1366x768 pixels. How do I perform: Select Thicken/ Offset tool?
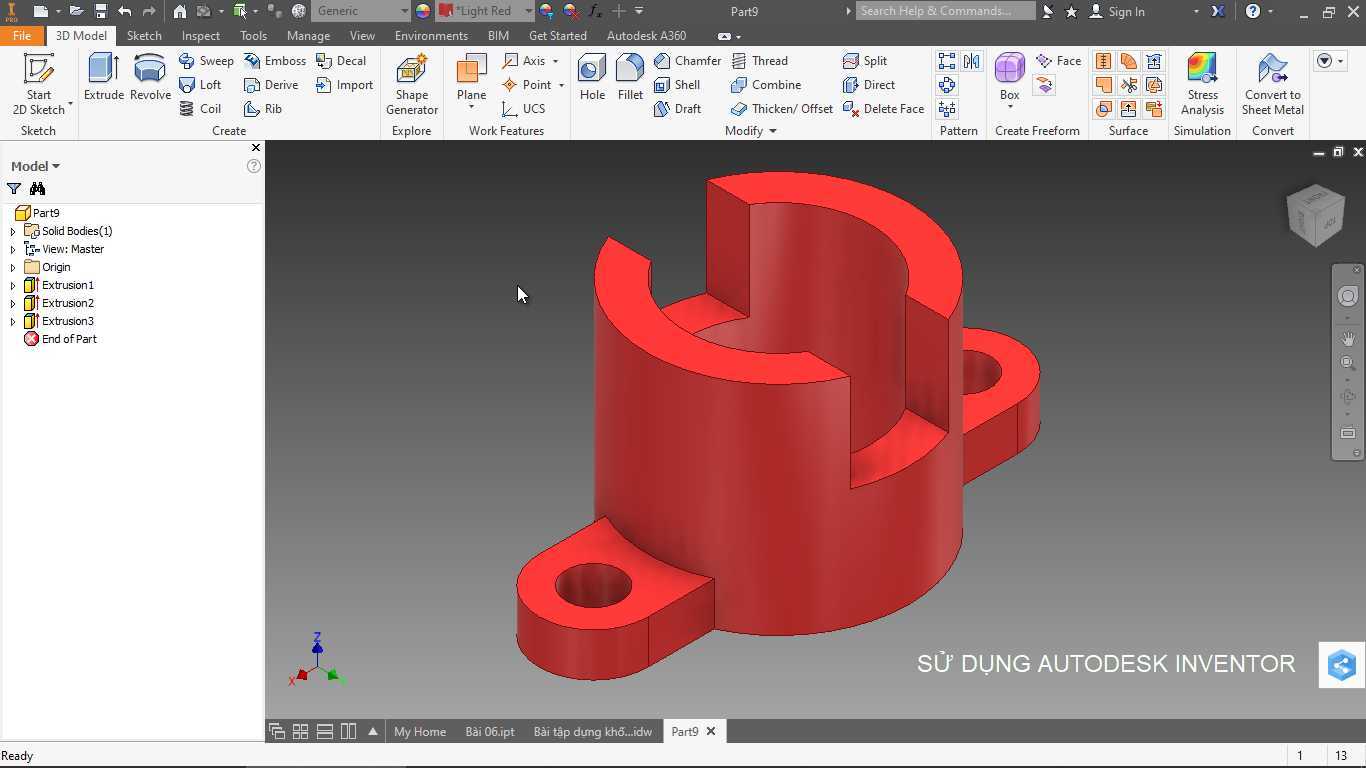(x=782, y=109)
